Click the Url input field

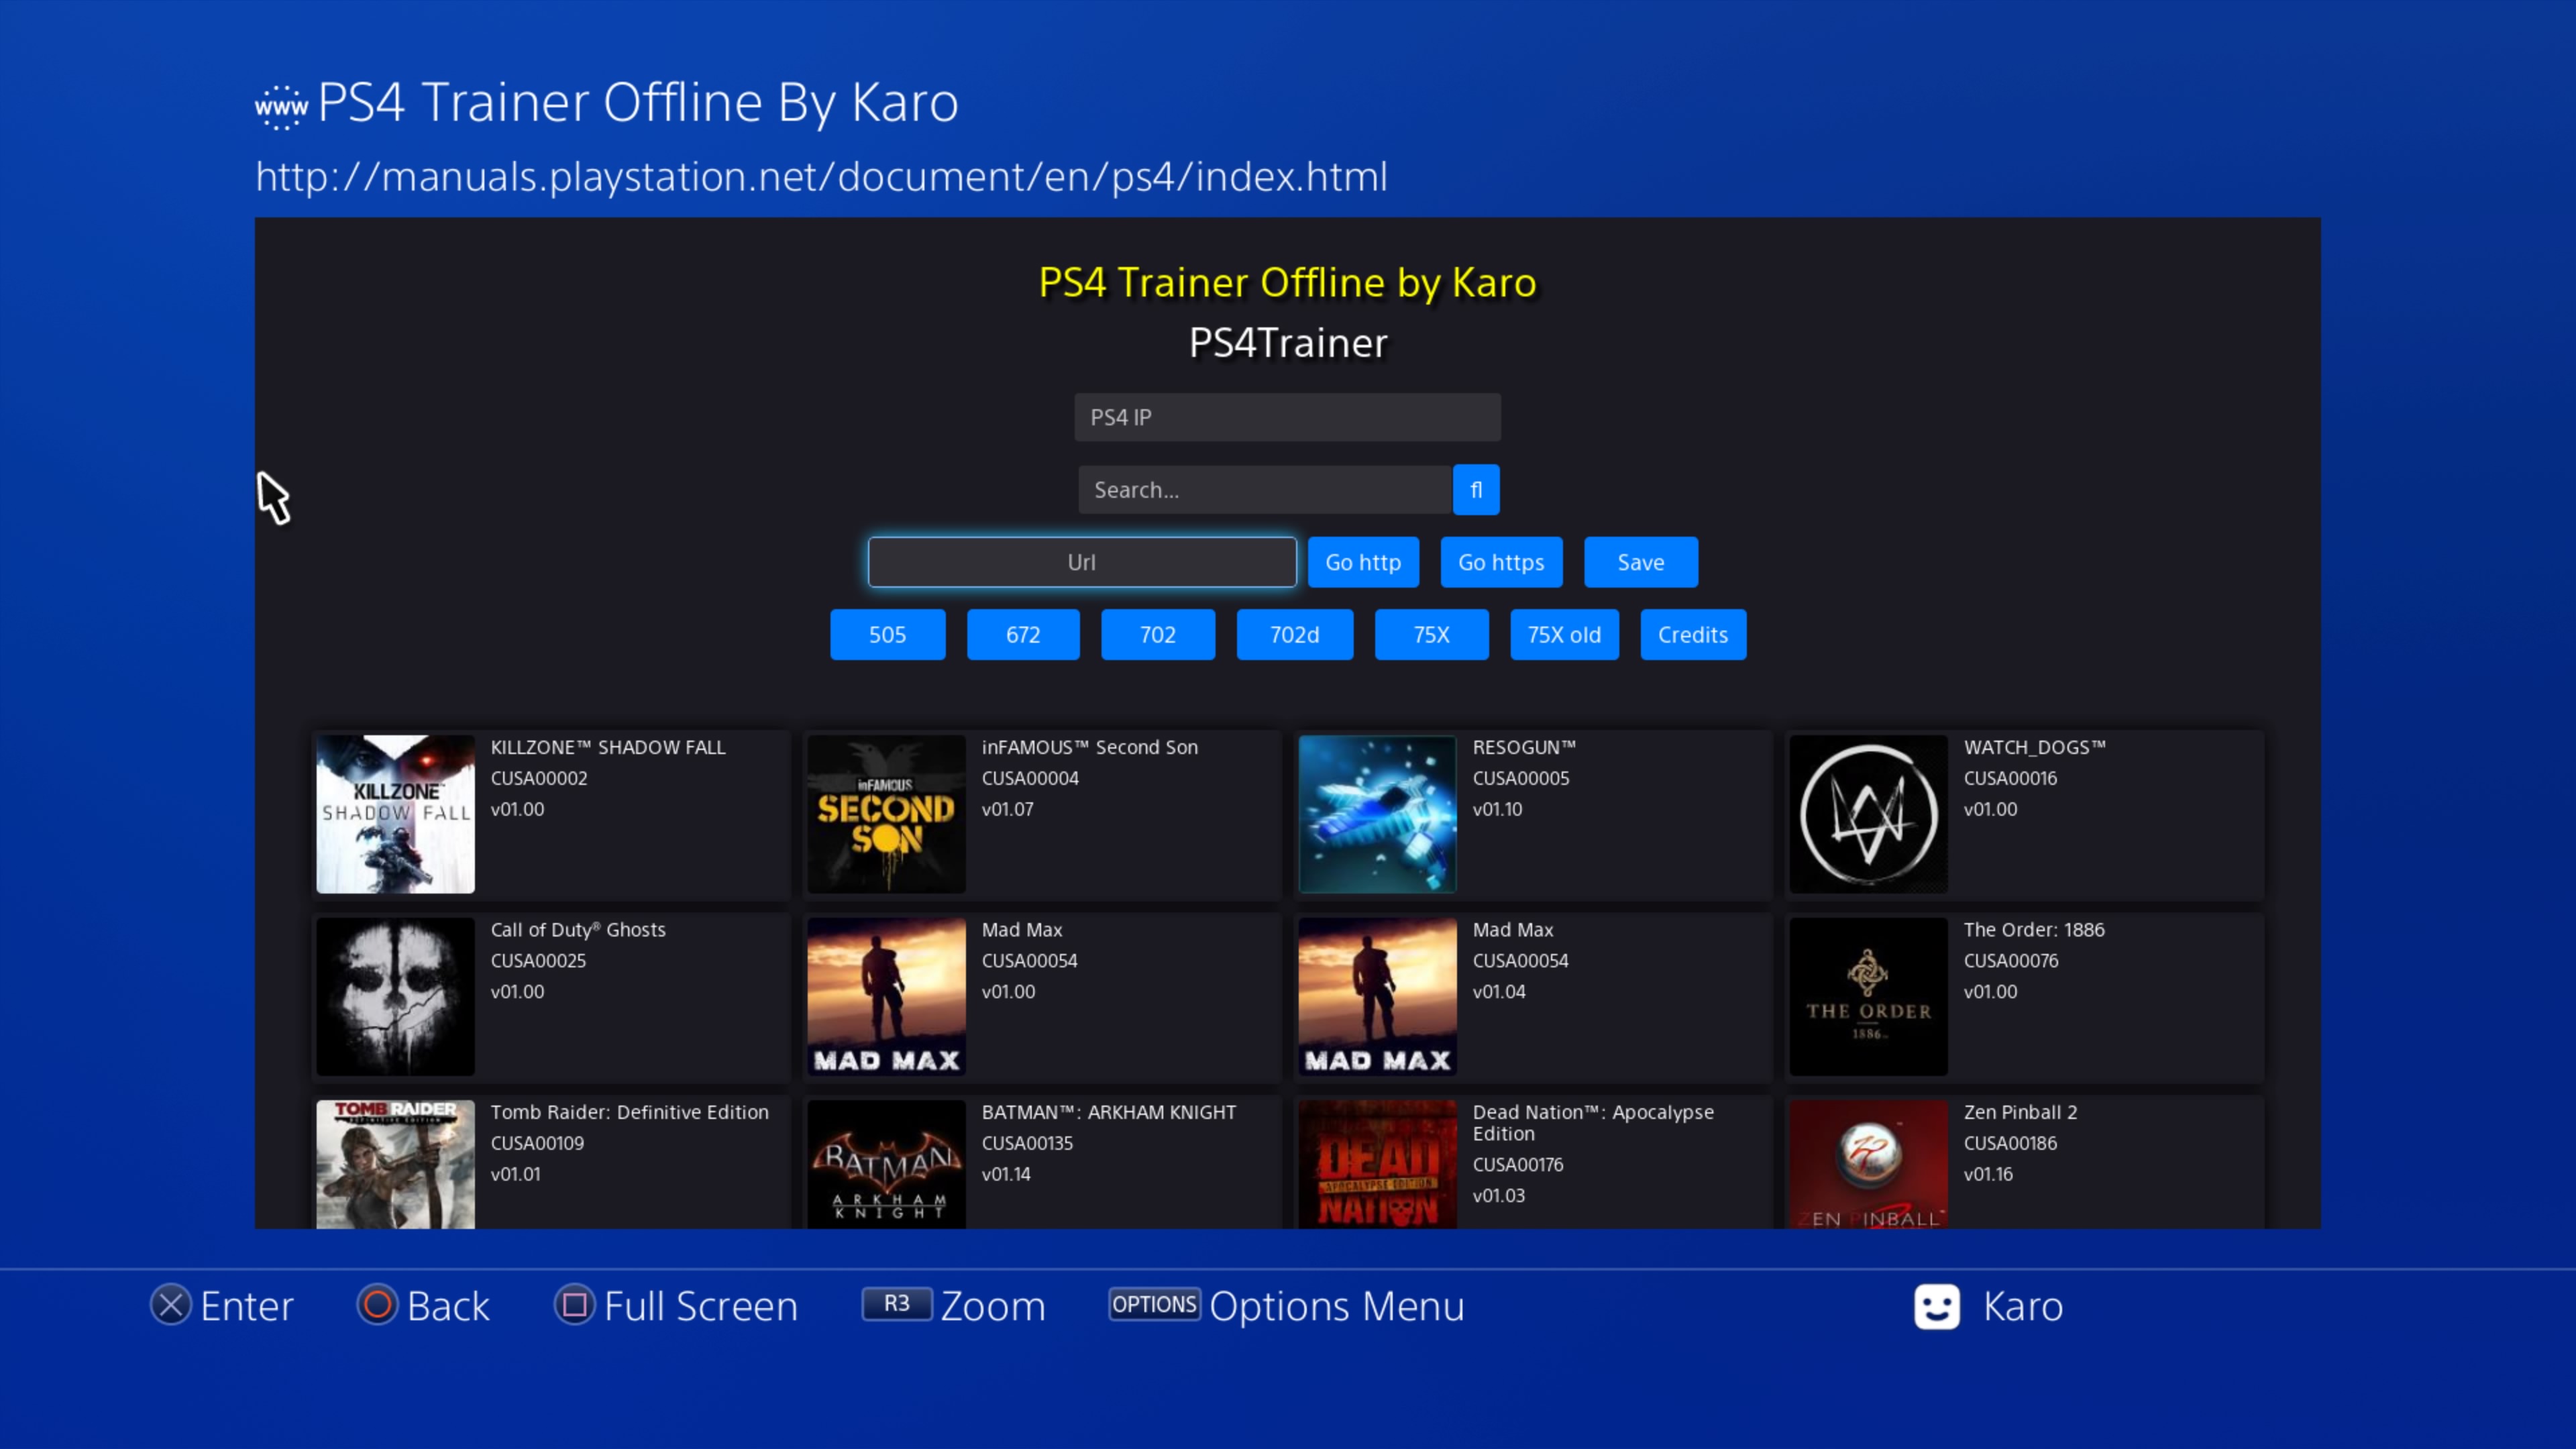click(1082, 562)
